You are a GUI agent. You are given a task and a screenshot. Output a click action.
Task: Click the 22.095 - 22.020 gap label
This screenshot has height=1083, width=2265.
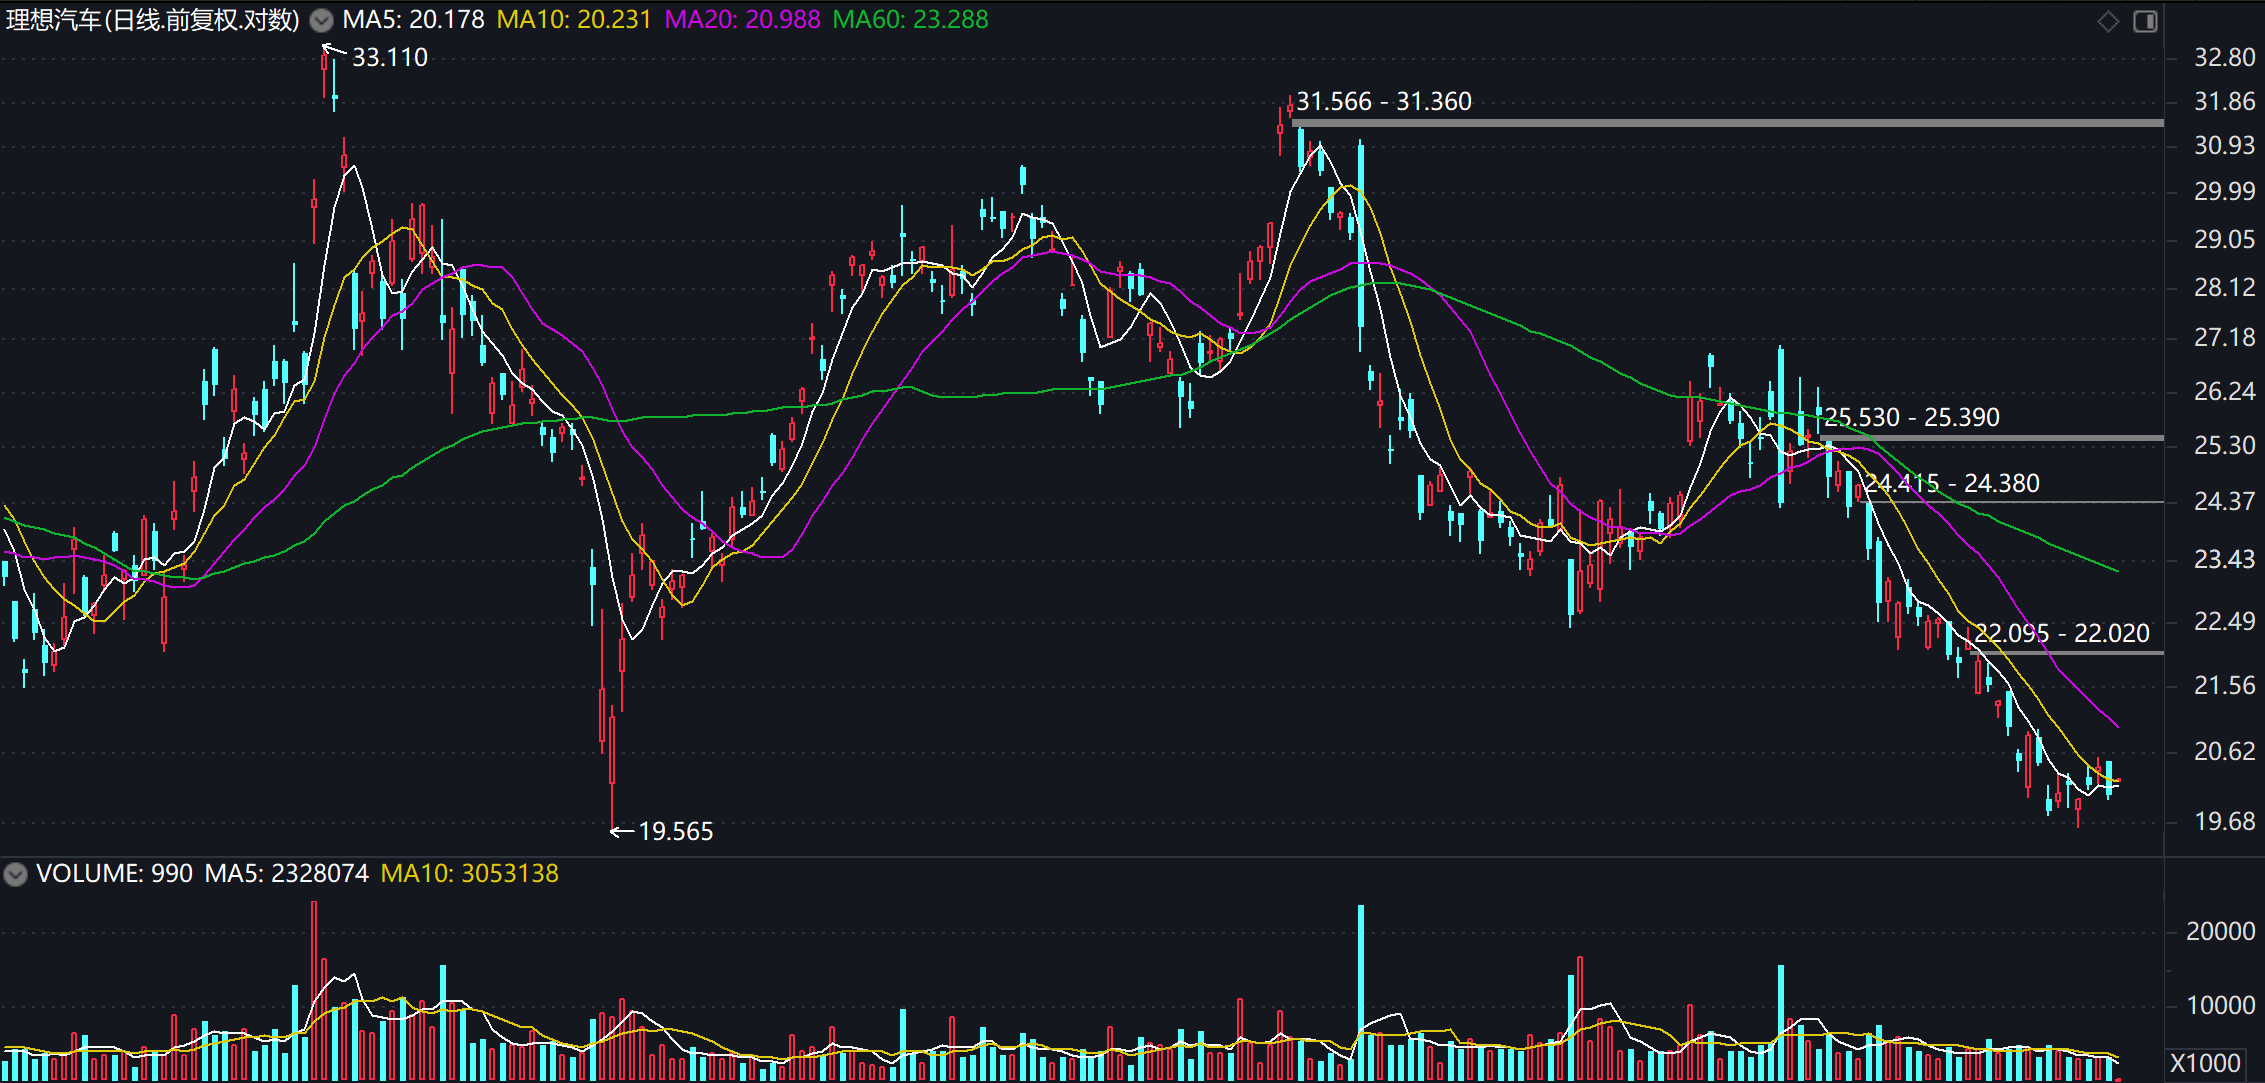point(2061,633)
